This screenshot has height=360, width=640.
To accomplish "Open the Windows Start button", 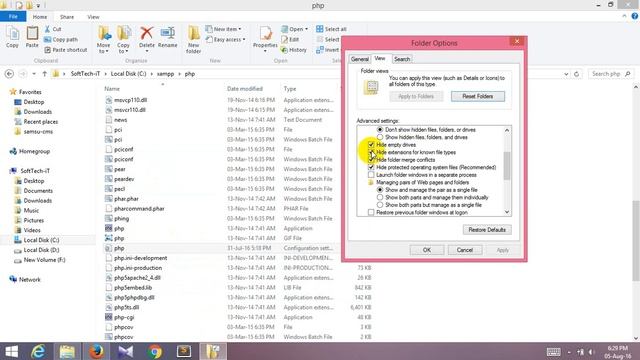I will (x=11, y=351).
